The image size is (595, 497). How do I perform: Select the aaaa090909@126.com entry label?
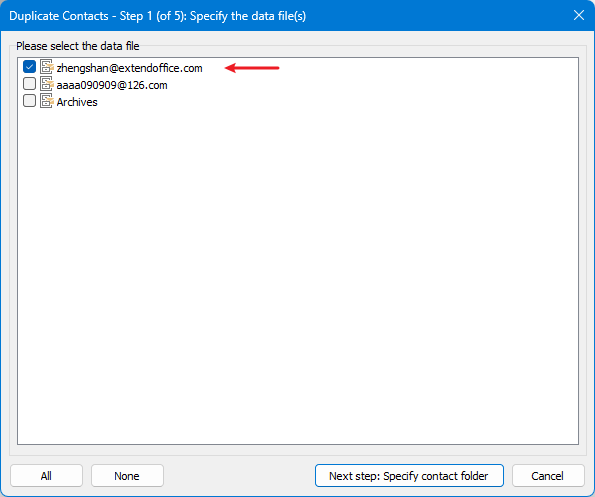point(112,85)
